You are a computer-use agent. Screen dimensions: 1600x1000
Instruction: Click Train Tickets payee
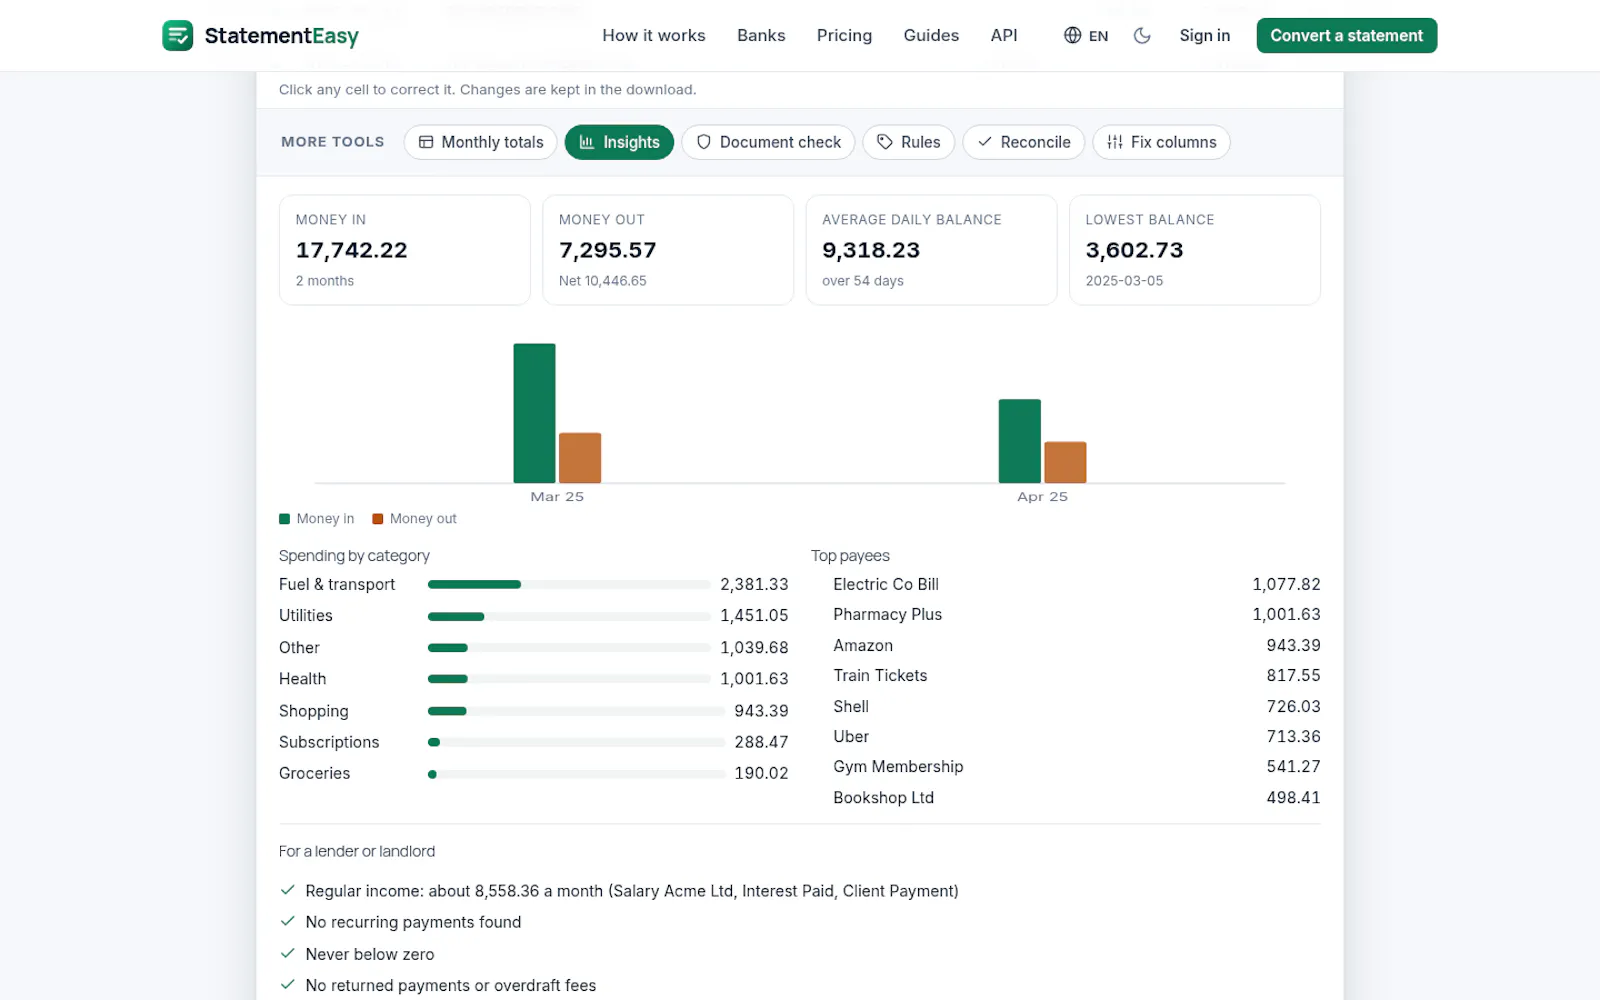click(x=880, y=675)
